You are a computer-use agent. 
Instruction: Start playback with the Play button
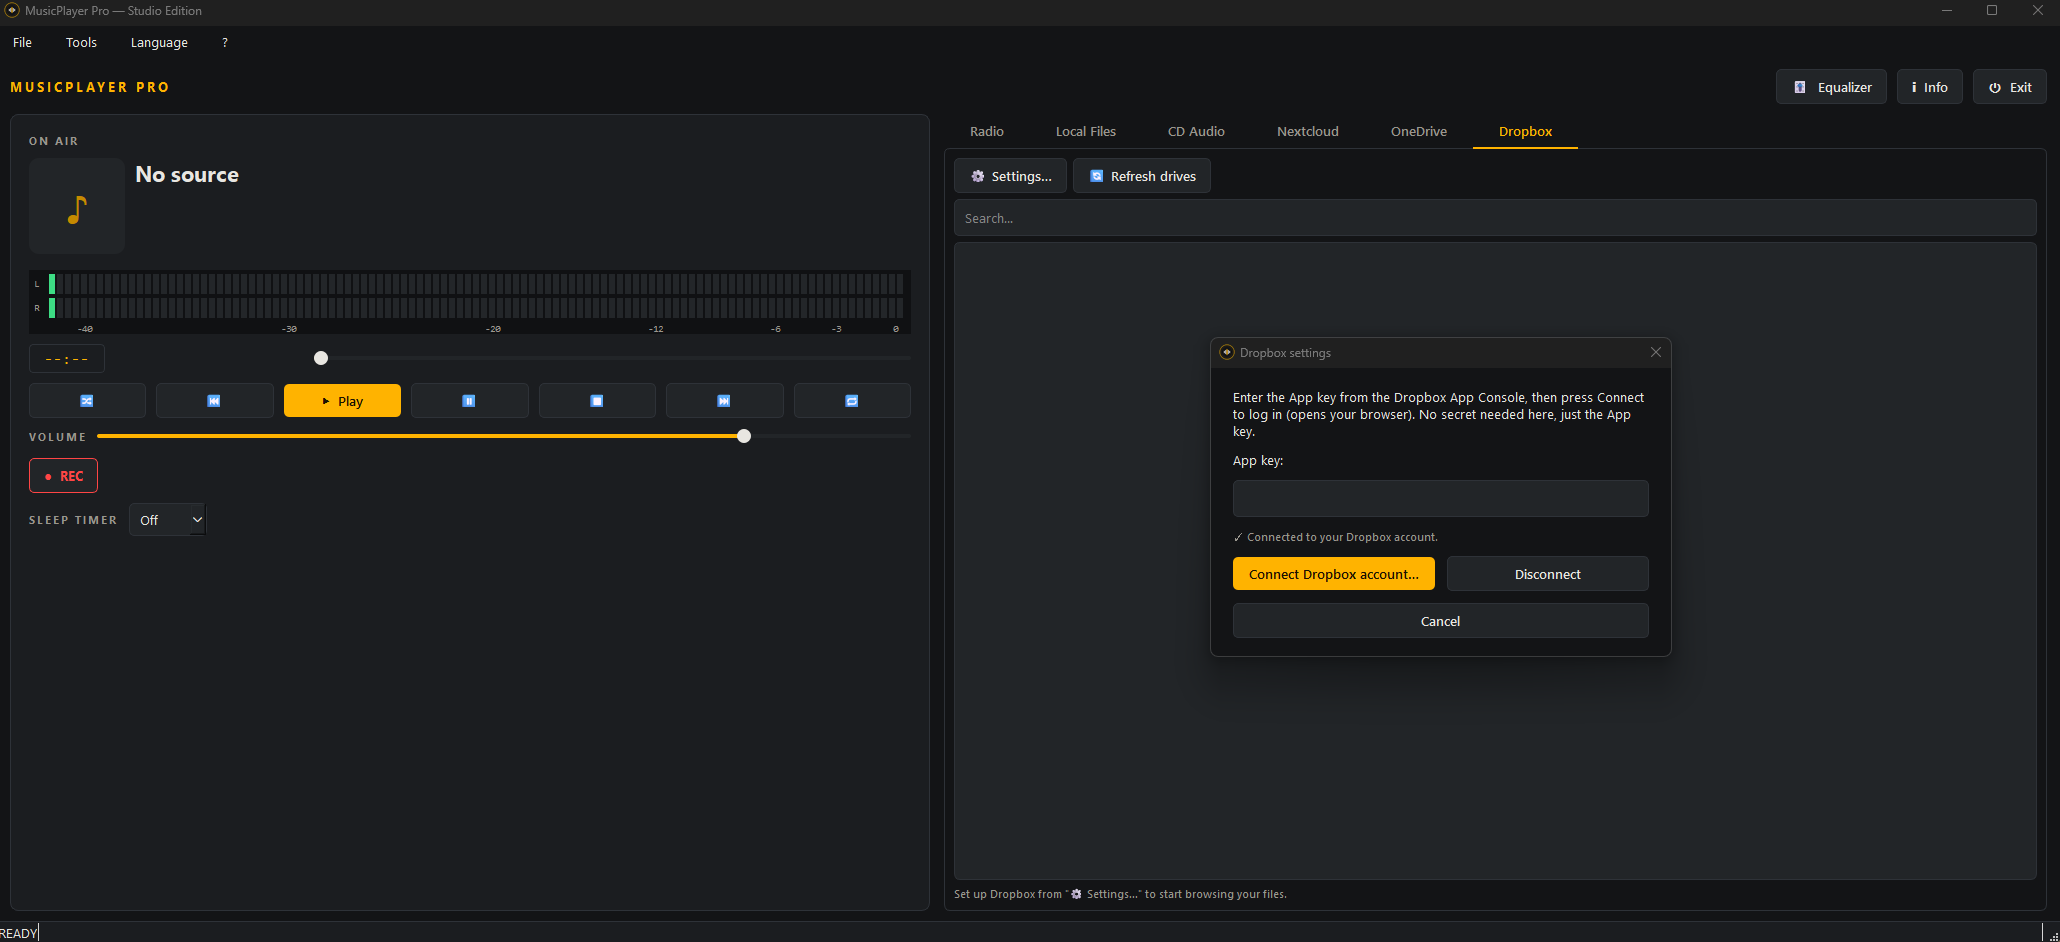pyautogui.click(x=342, y=401)
